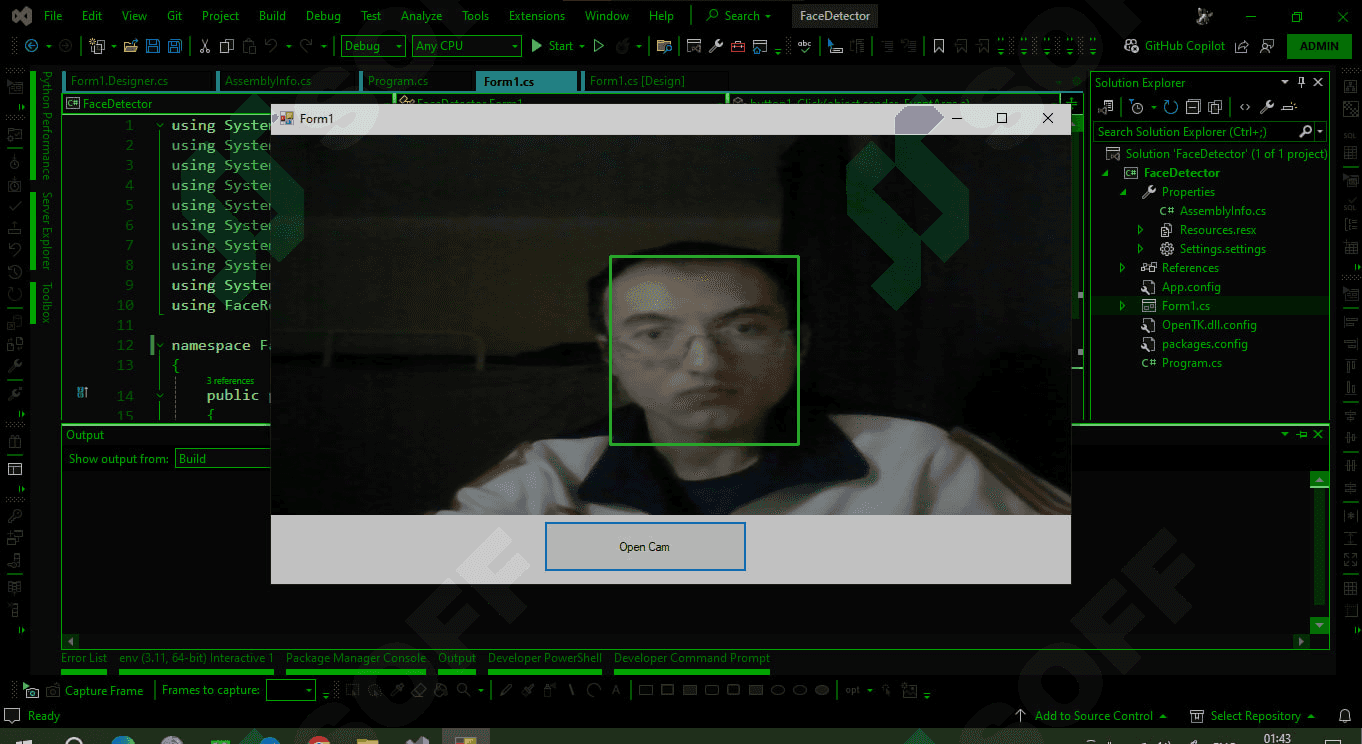Screen dimensions: 1362x744
Task: Click the ADMIN button
Action: point(1319,46)
